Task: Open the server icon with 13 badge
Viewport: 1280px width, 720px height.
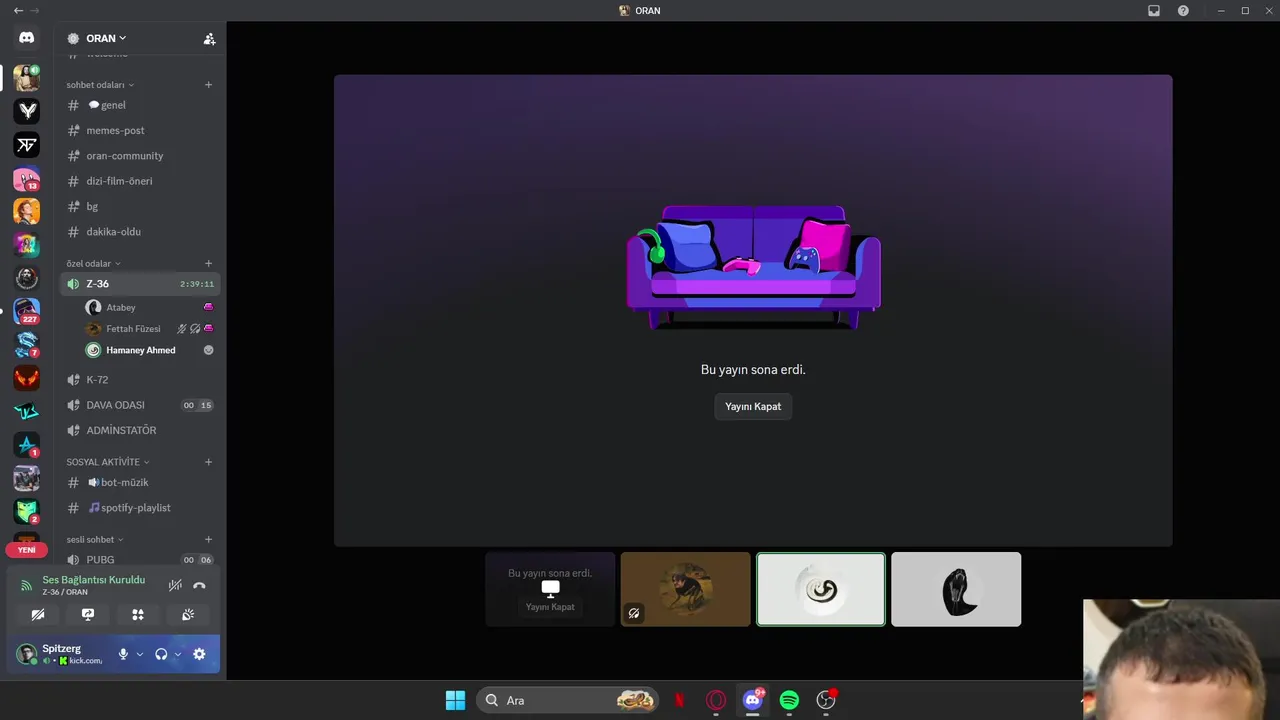Action: 27,178
